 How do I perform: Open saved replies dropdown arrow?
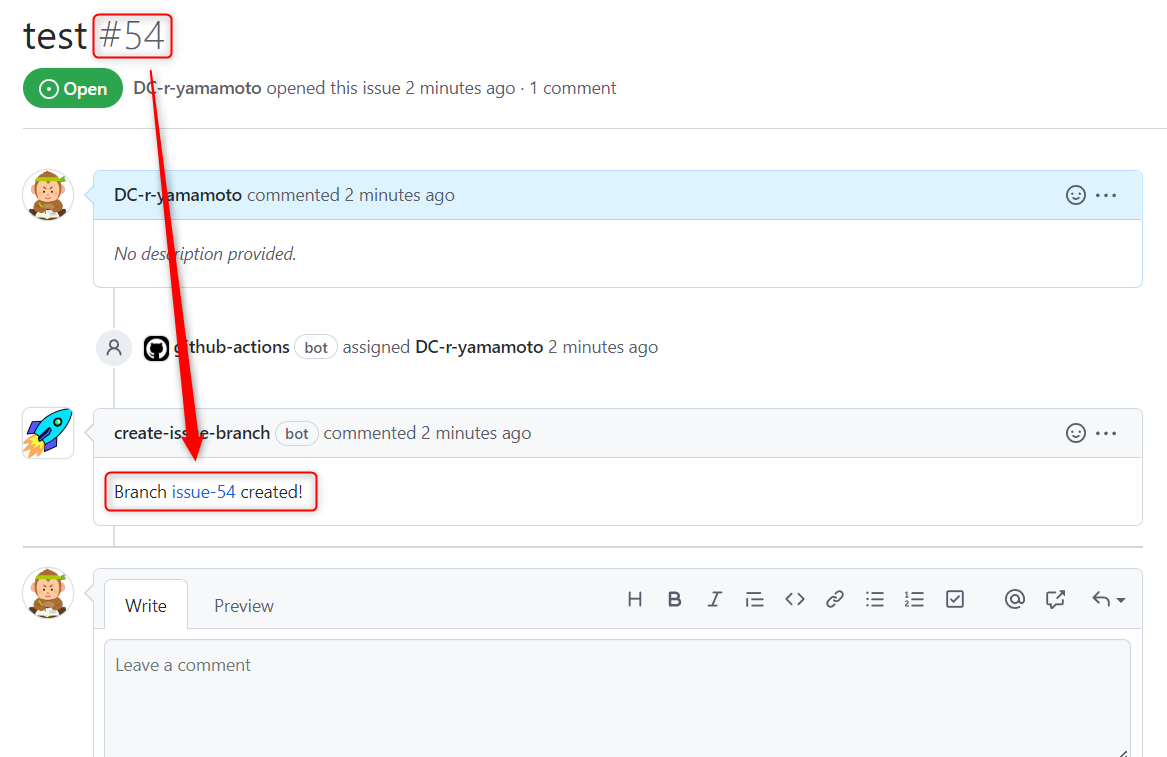(x=1109, y=599)
